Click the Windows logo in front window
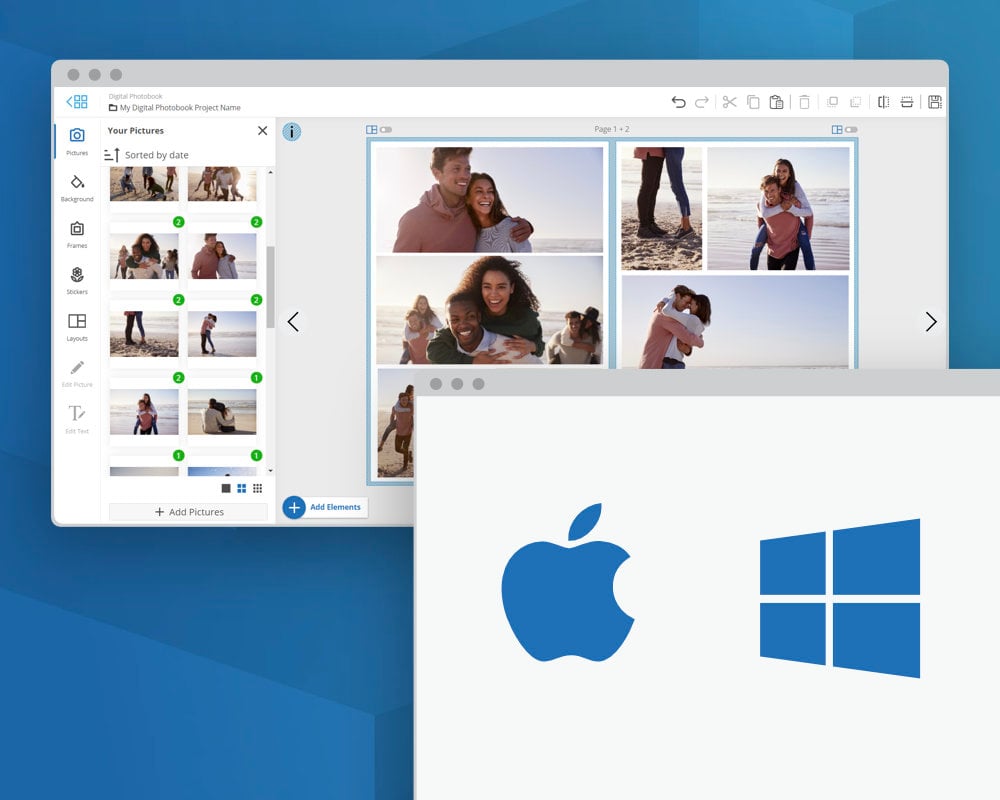This screenshot has height=800, width=1000. pos(840,598)
